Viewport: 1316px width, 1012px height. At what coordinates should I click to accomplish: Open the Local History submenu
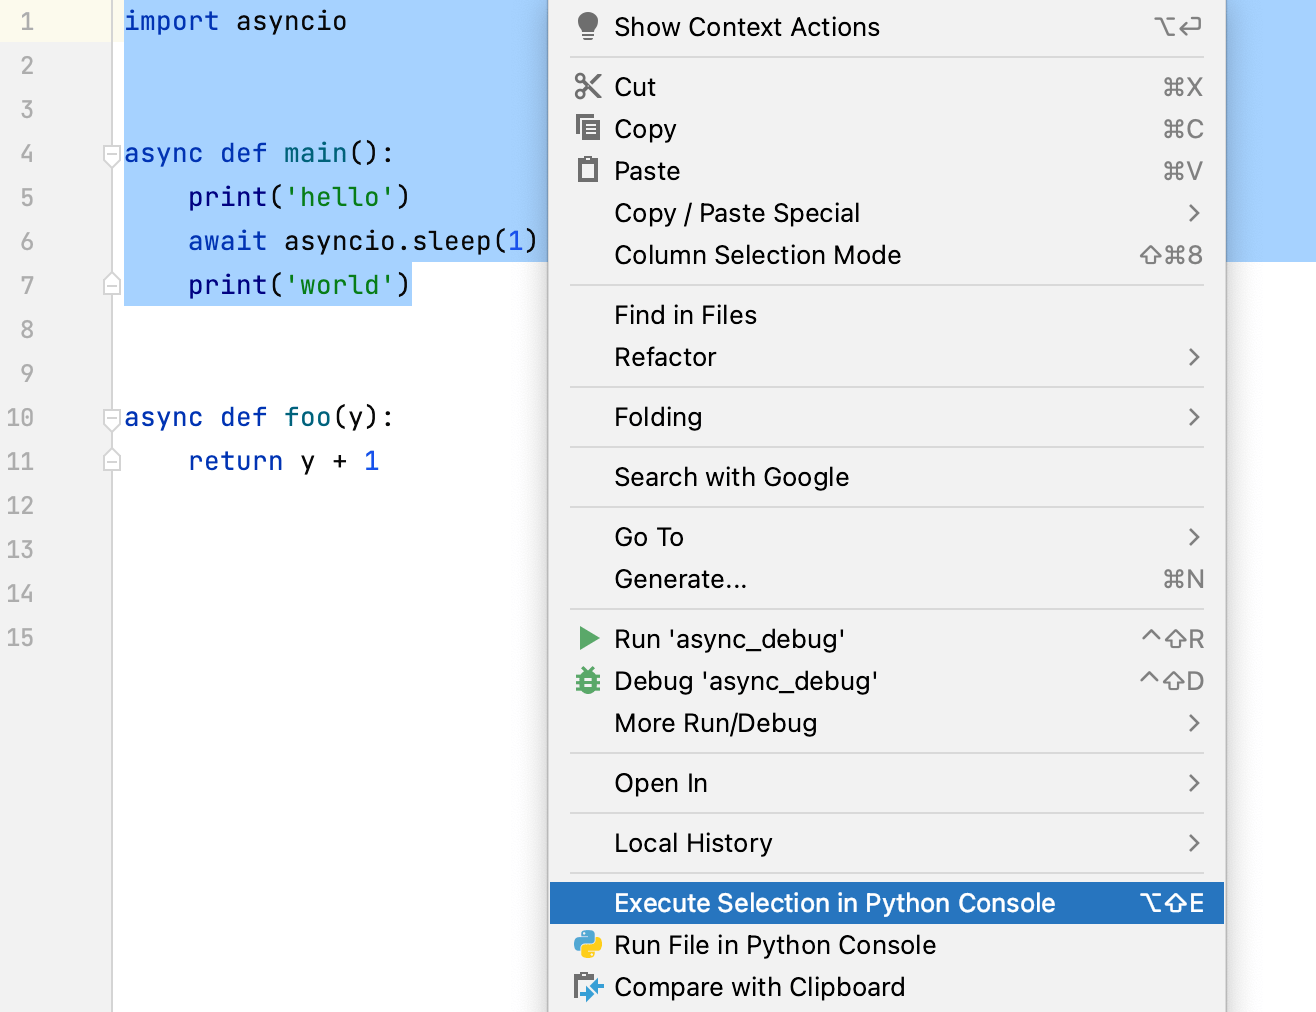tap(693, 843)
